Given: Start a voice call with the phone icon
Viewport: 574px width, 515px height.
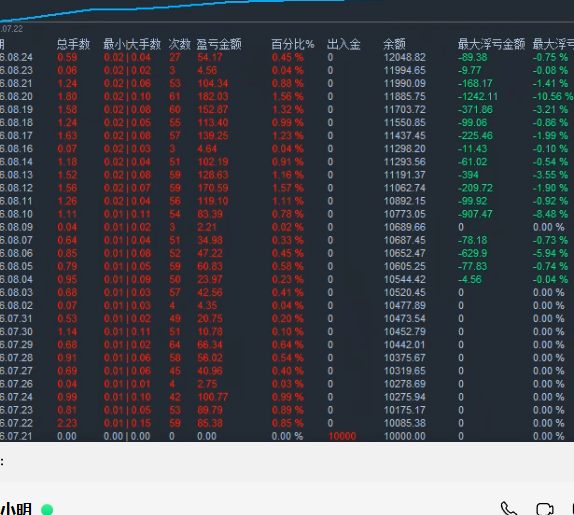Looking at the screenshot, I should (x=509, y=509).
